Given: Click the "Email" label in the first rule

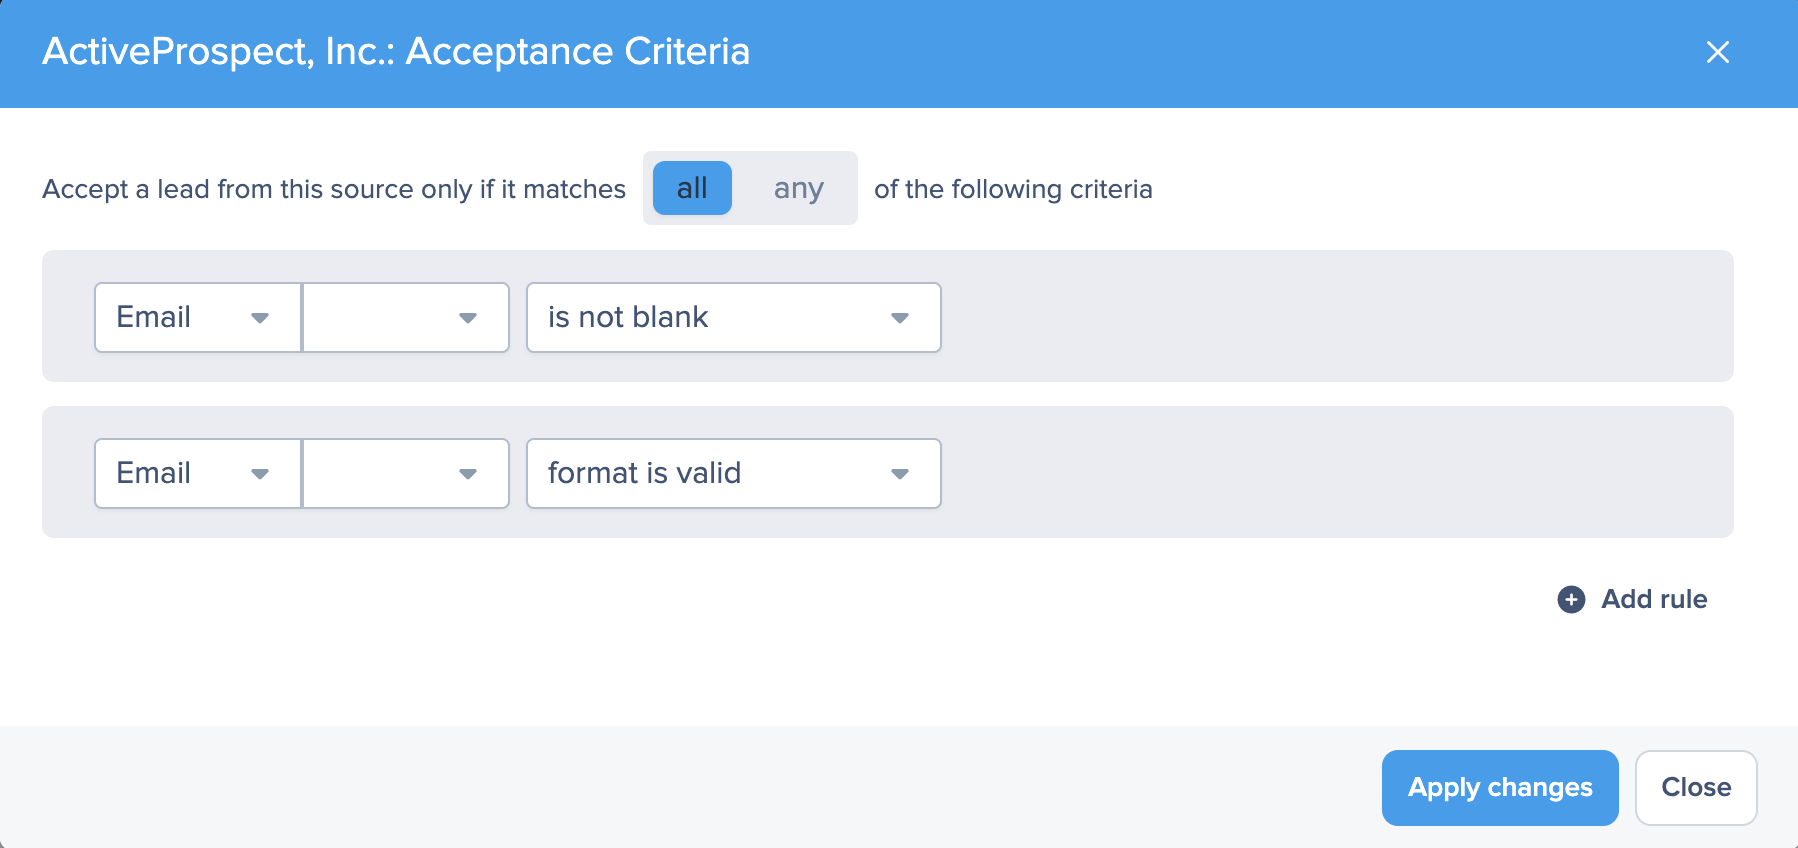Looking at the screenshot, I should tap(154, 317).
